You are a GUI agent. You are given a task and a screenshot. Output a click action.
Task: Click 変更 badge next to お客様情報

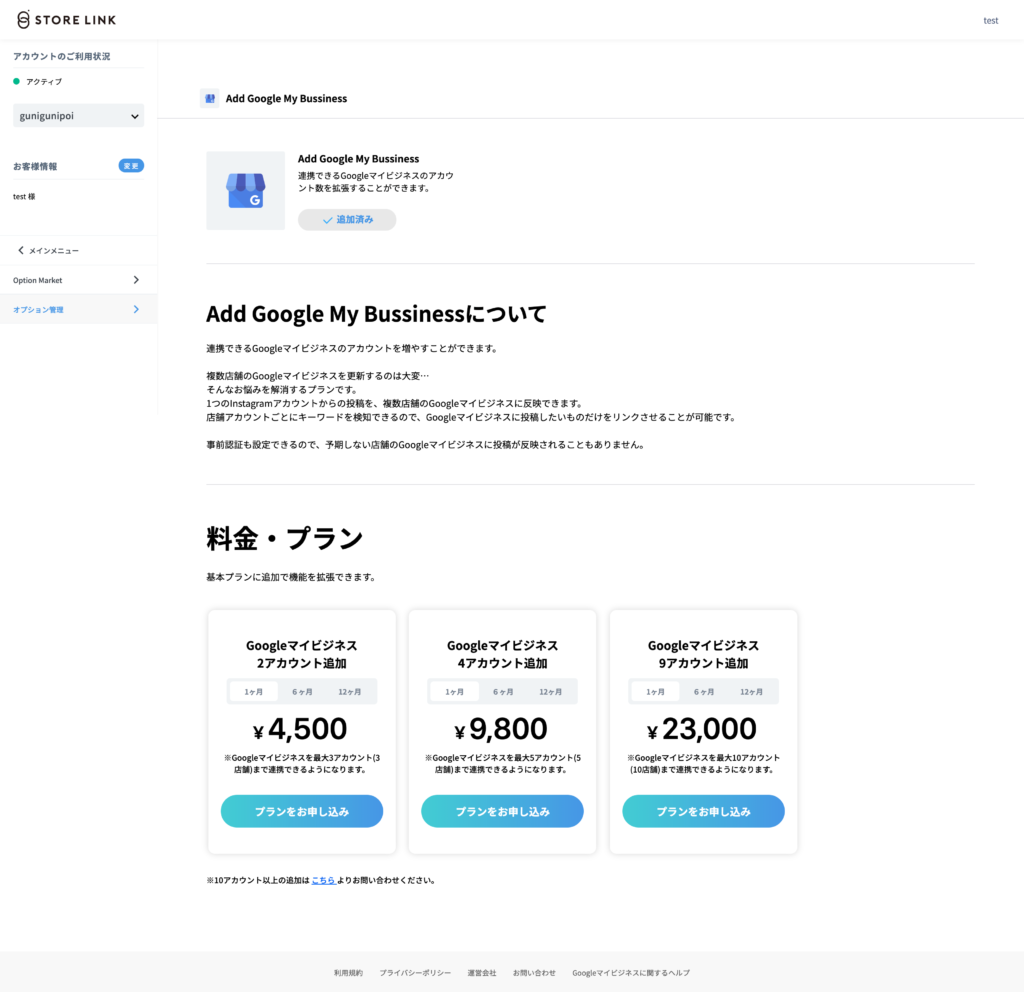tap(131, 166)
